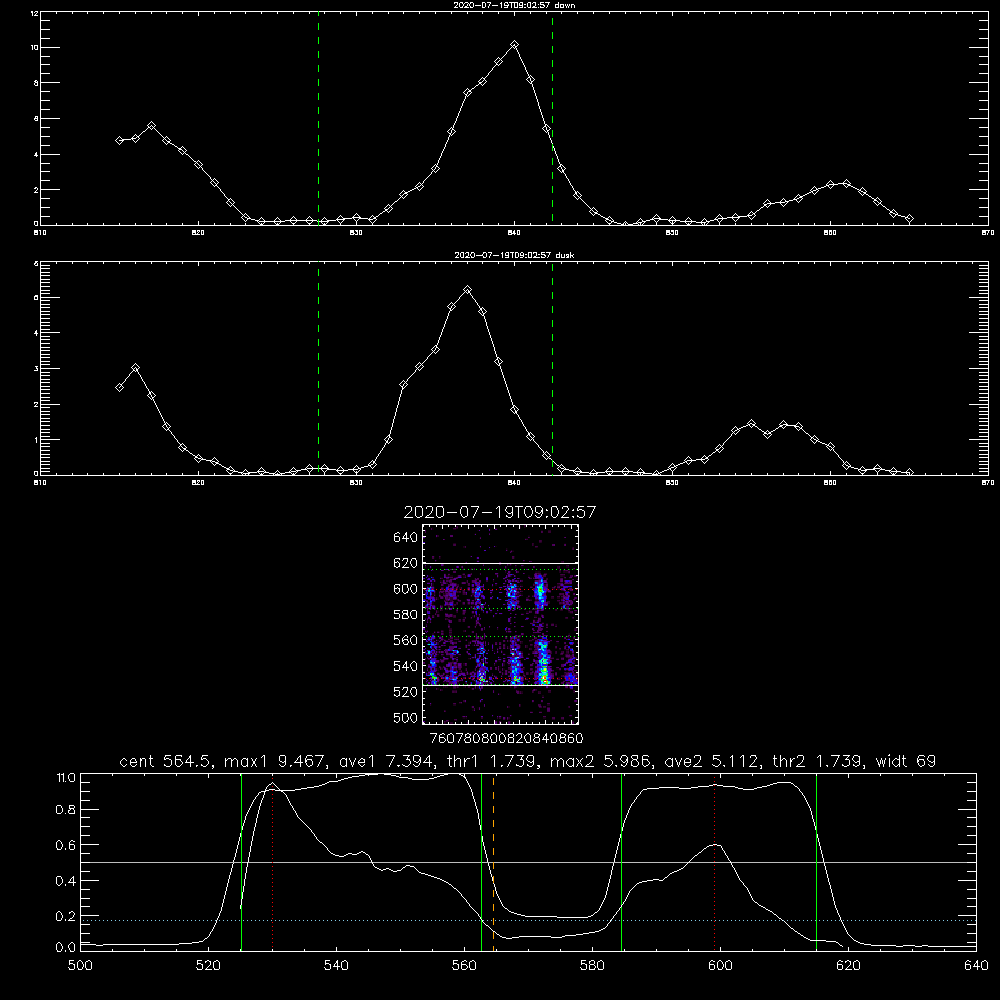Click the 540 label on image y-axis
The height and width of the screenshot is (1000, 1000).
click(x=406, y=666)
